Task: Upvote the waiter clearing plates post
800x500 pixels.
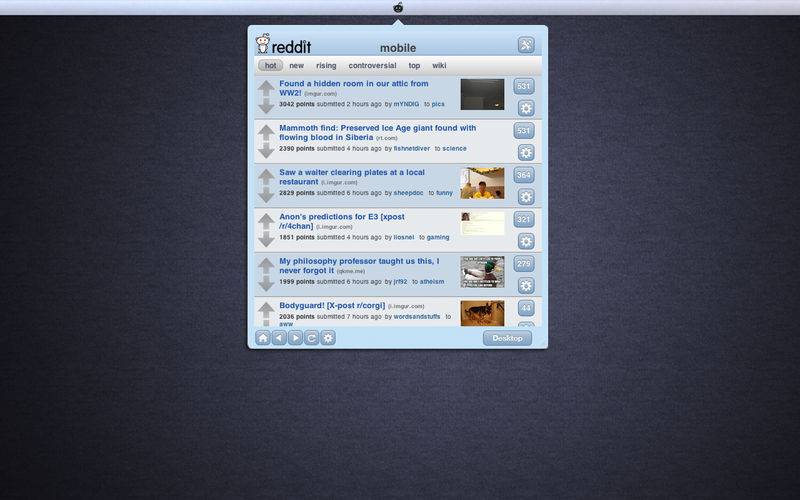Action: [266, 177]
